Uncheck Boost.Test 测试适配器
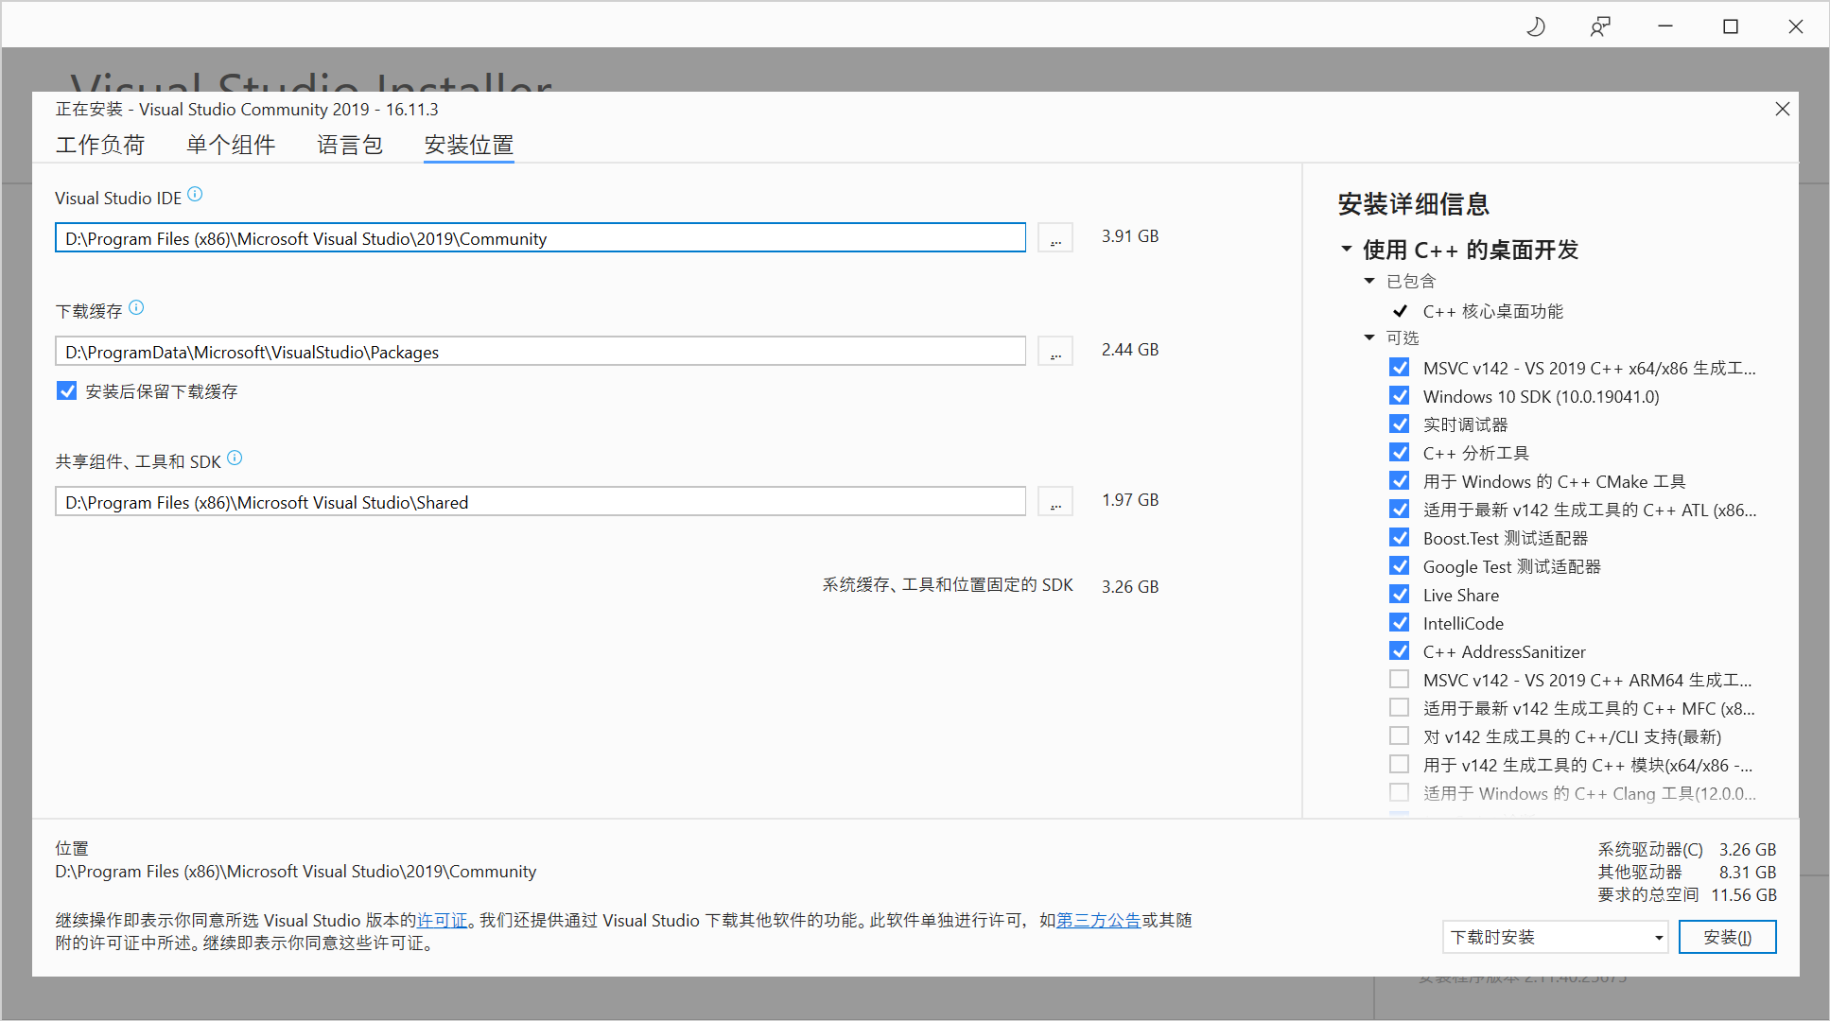 [1399, 537]
